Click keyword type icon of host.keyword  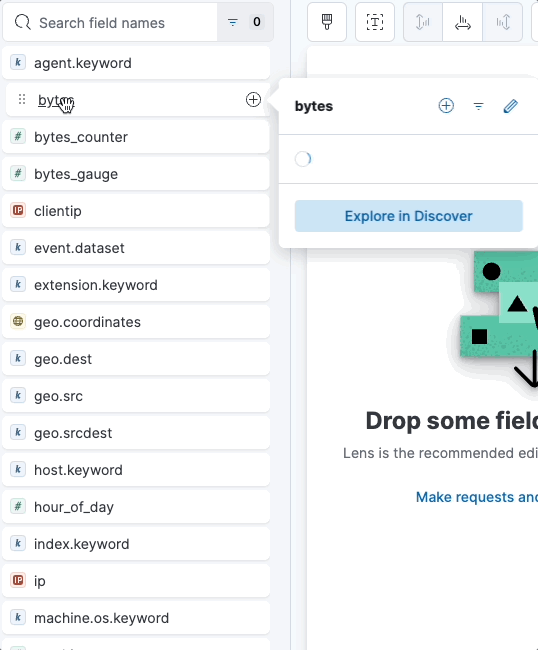(x=18, y=469)
